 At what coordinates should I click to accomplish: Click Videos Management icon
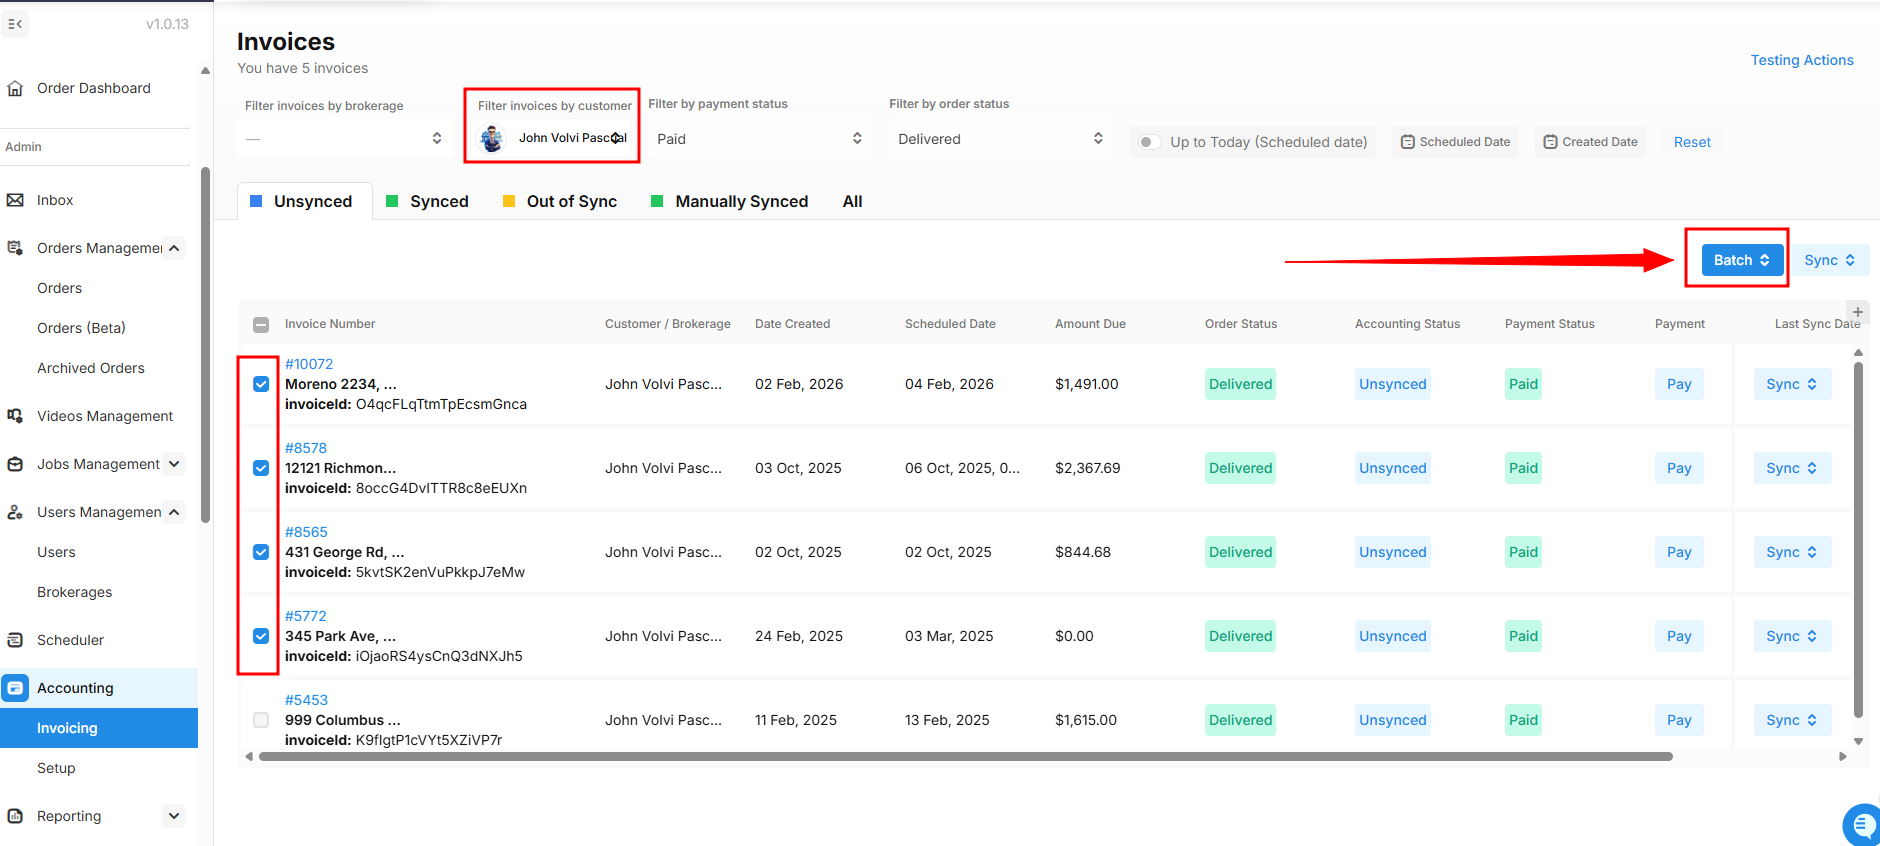coord(15,416)
